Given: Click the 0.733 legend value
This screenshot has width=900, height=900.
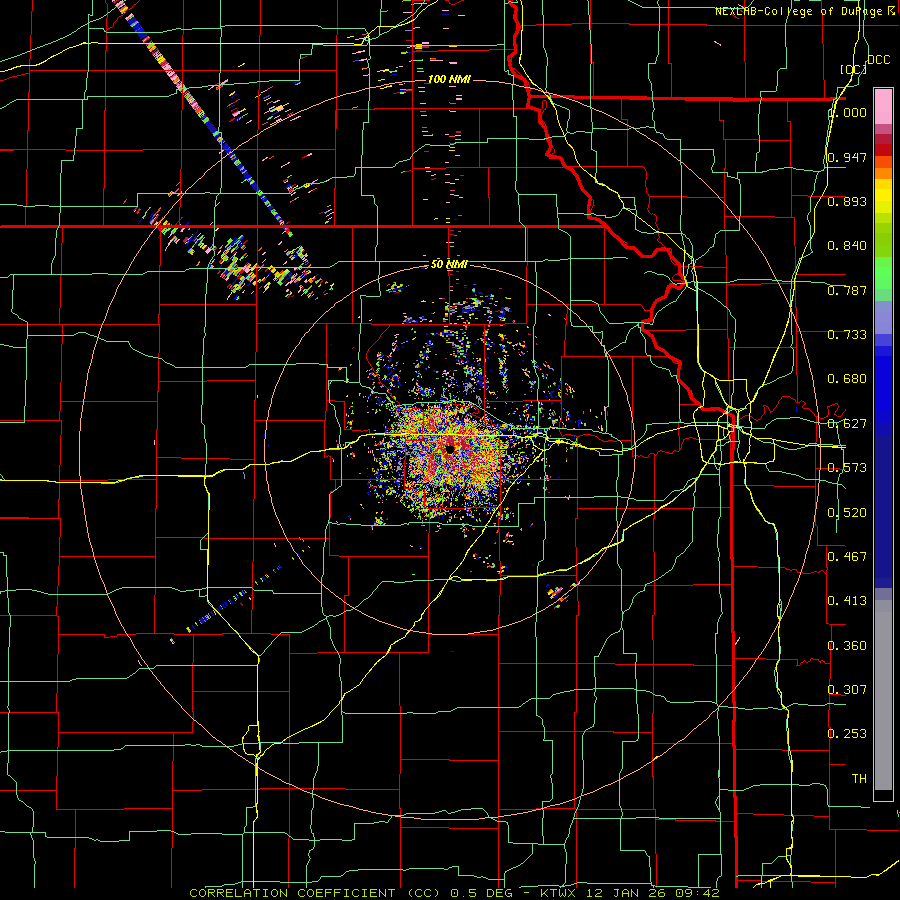Looking at the screenshot, I should pyautogui.click(x=847, y=335).
